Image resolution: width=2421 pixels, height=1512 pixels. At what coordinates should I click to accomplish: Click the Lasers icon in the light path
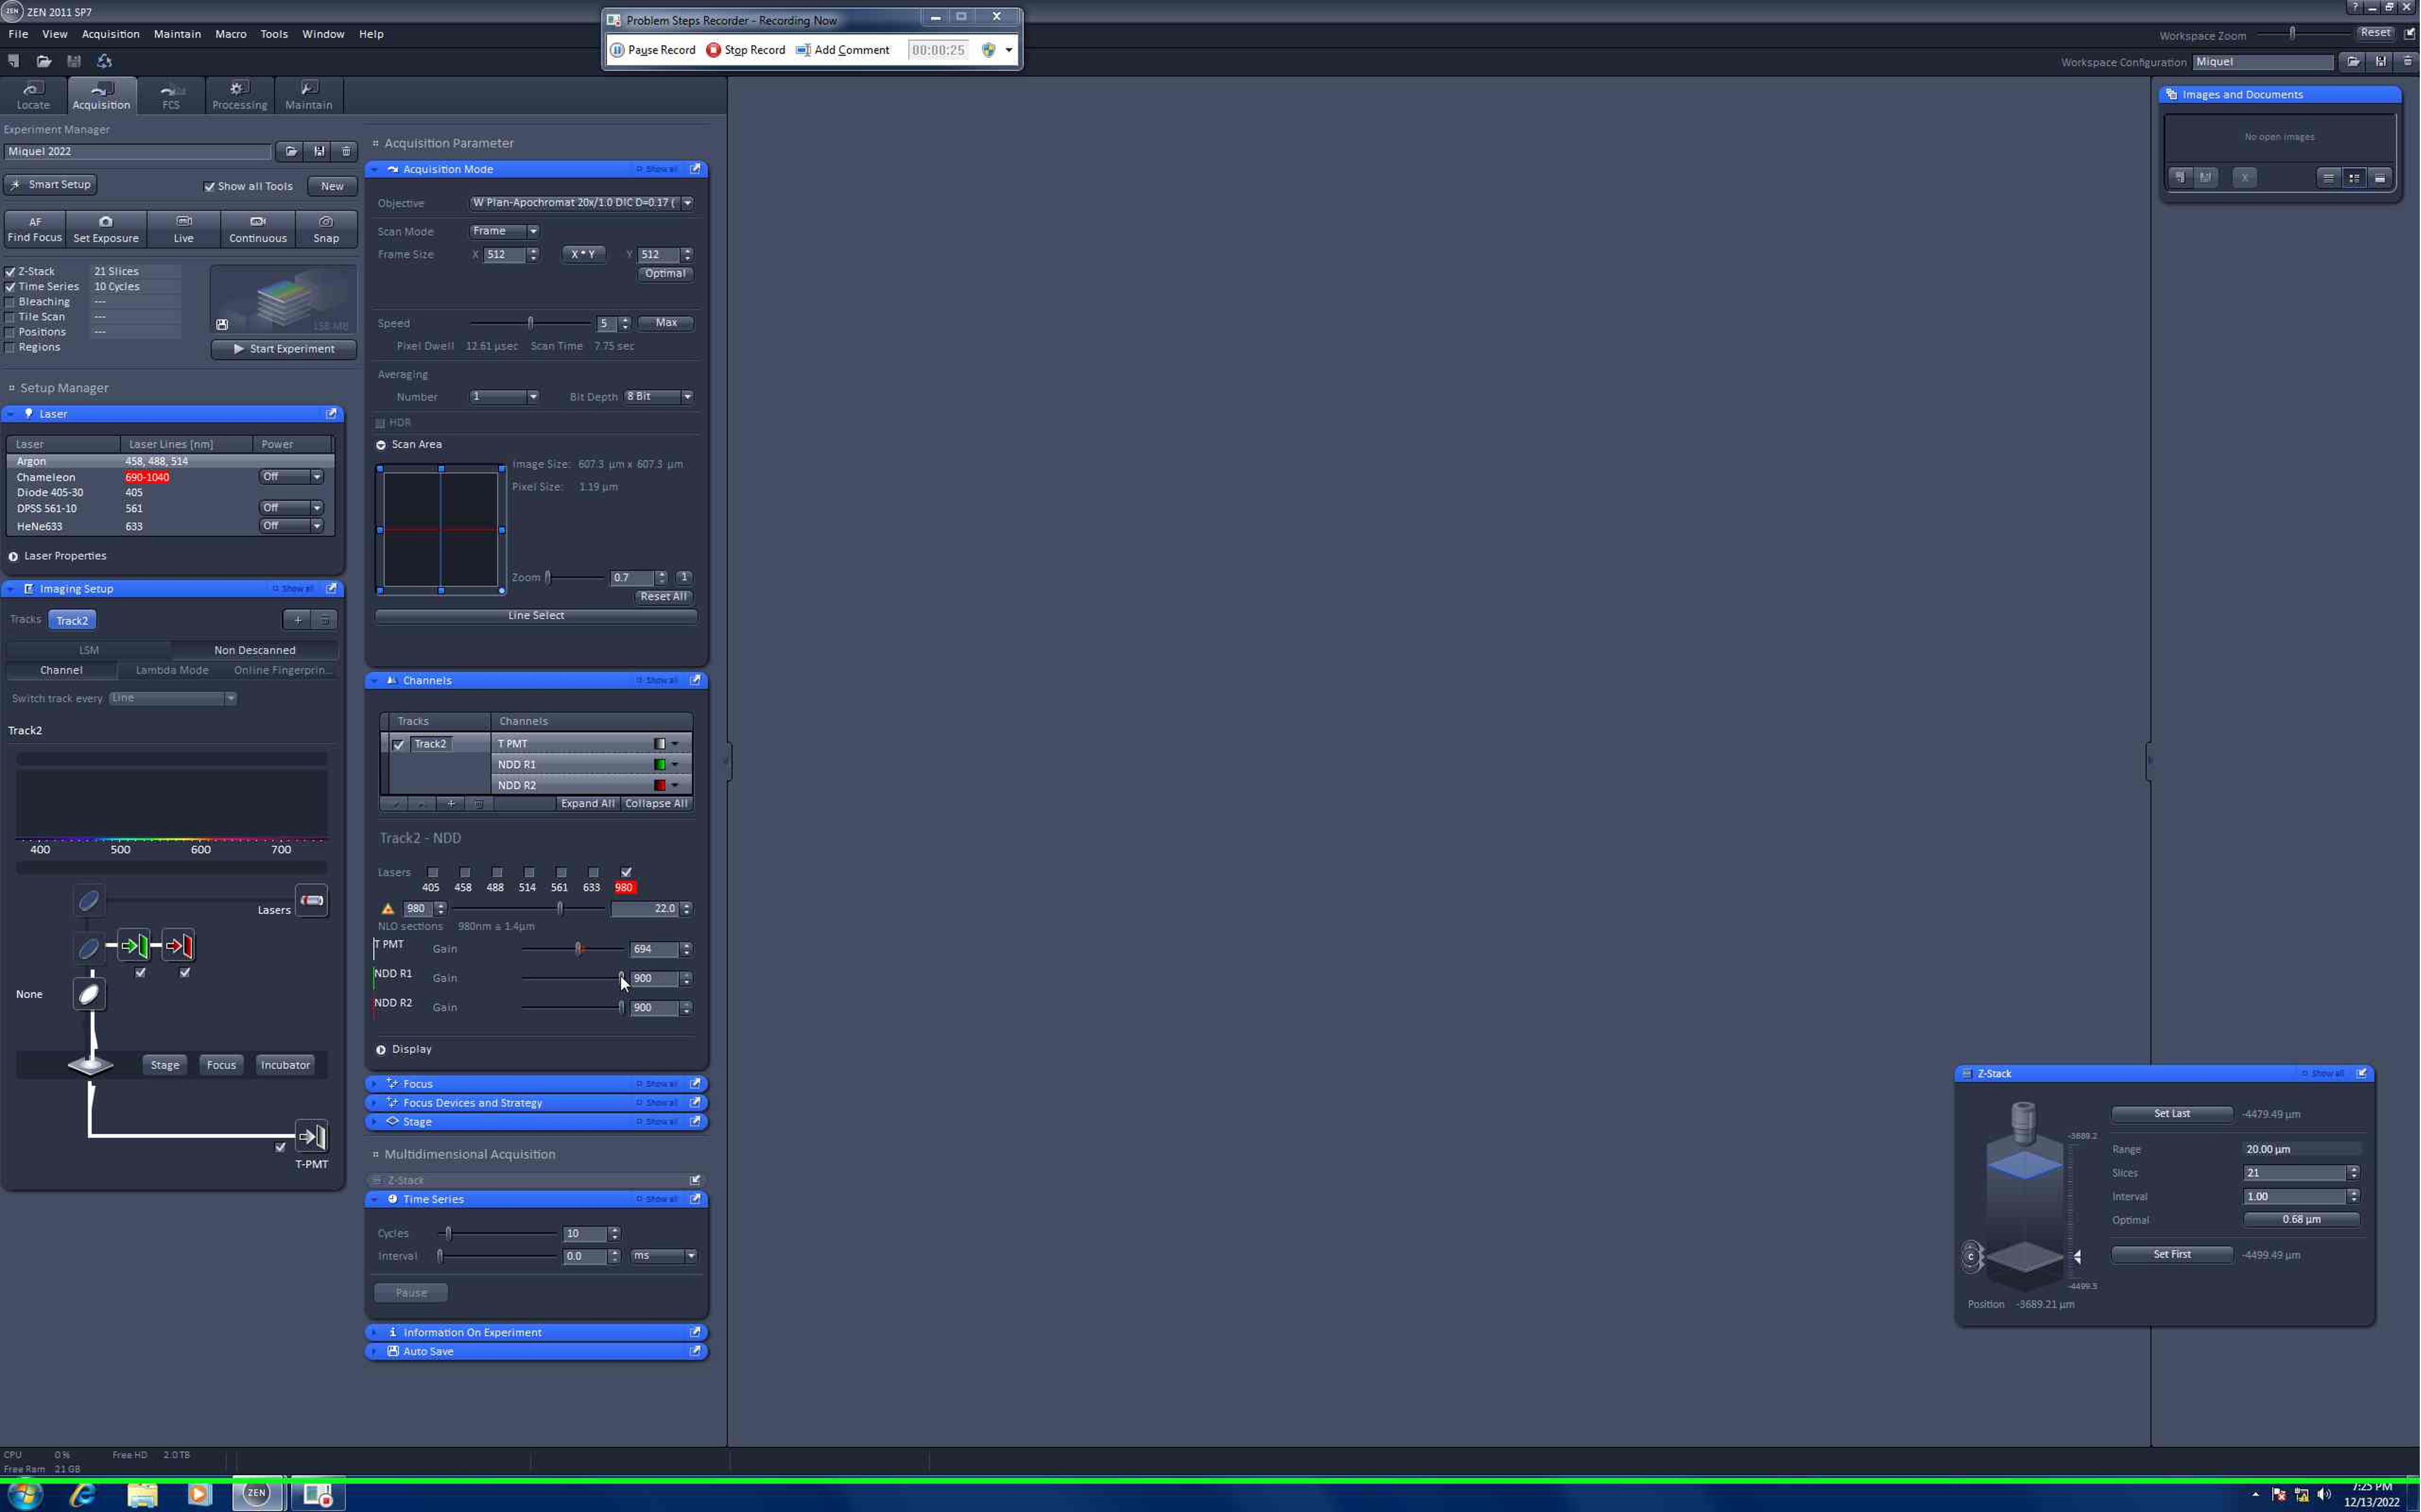(311, 900)
